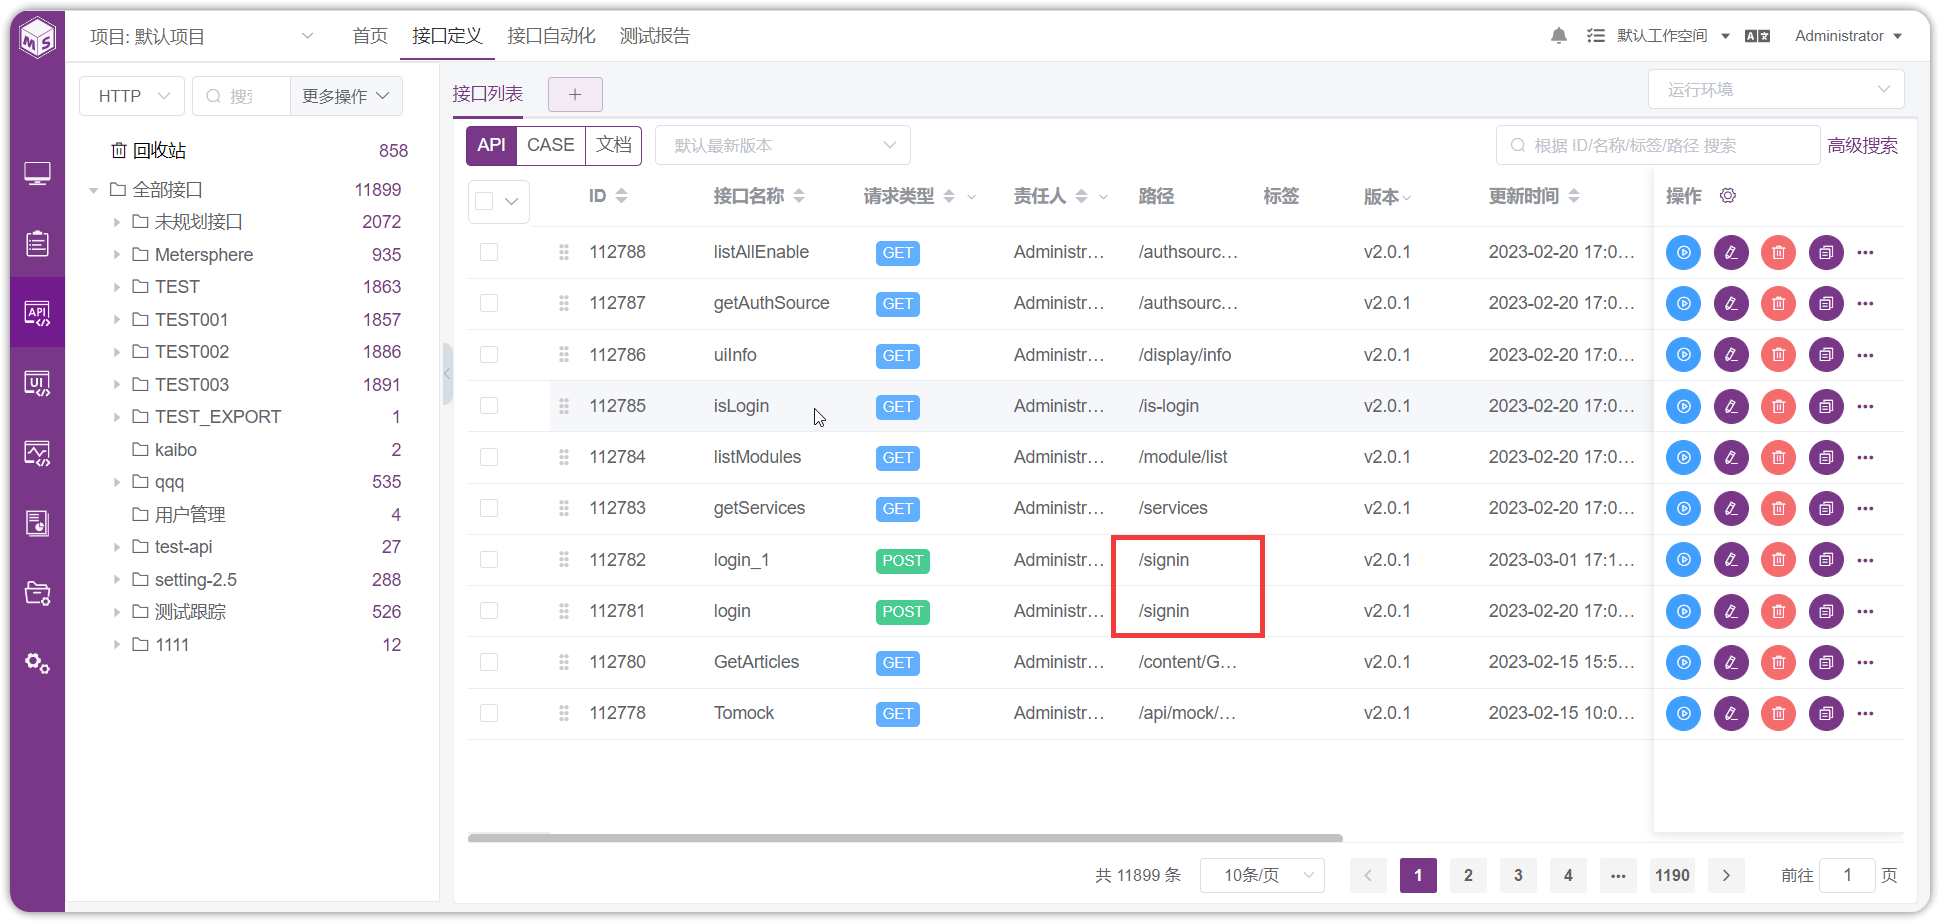The width and height of the screenshot is (1940, 922).
Task: Open the task list icon beside workspace
Action: point(1596,36)
